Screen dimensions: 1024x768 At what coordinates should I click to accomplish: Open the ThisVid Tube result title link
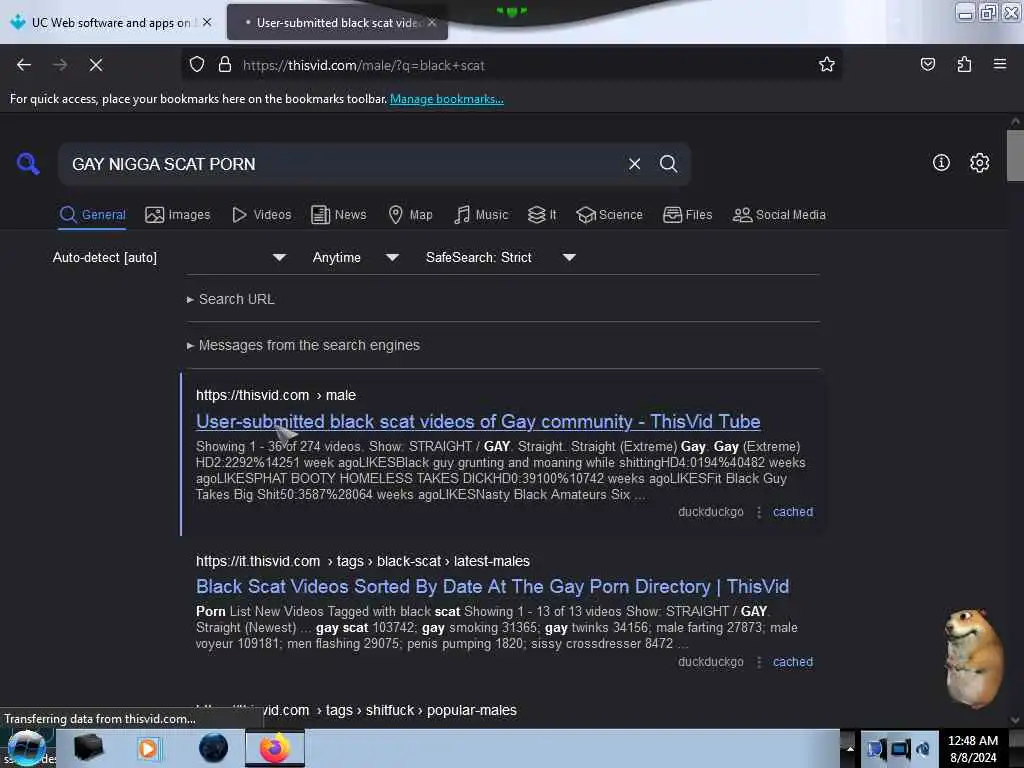(478, 421)
